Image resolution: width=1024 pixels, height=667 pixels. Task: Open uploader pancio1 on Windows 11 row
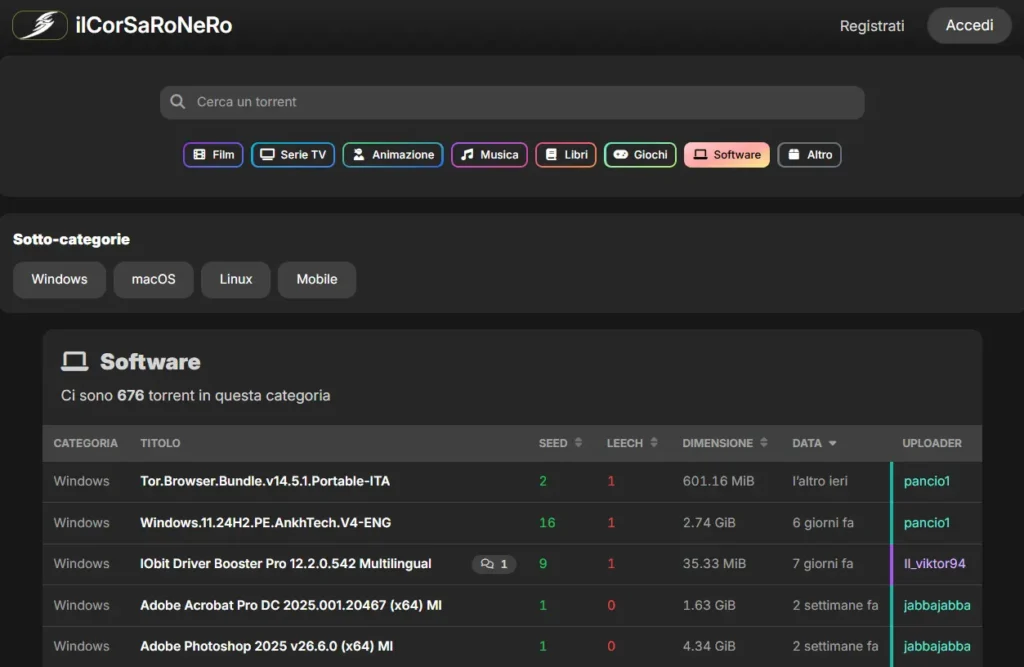point(927,523)
